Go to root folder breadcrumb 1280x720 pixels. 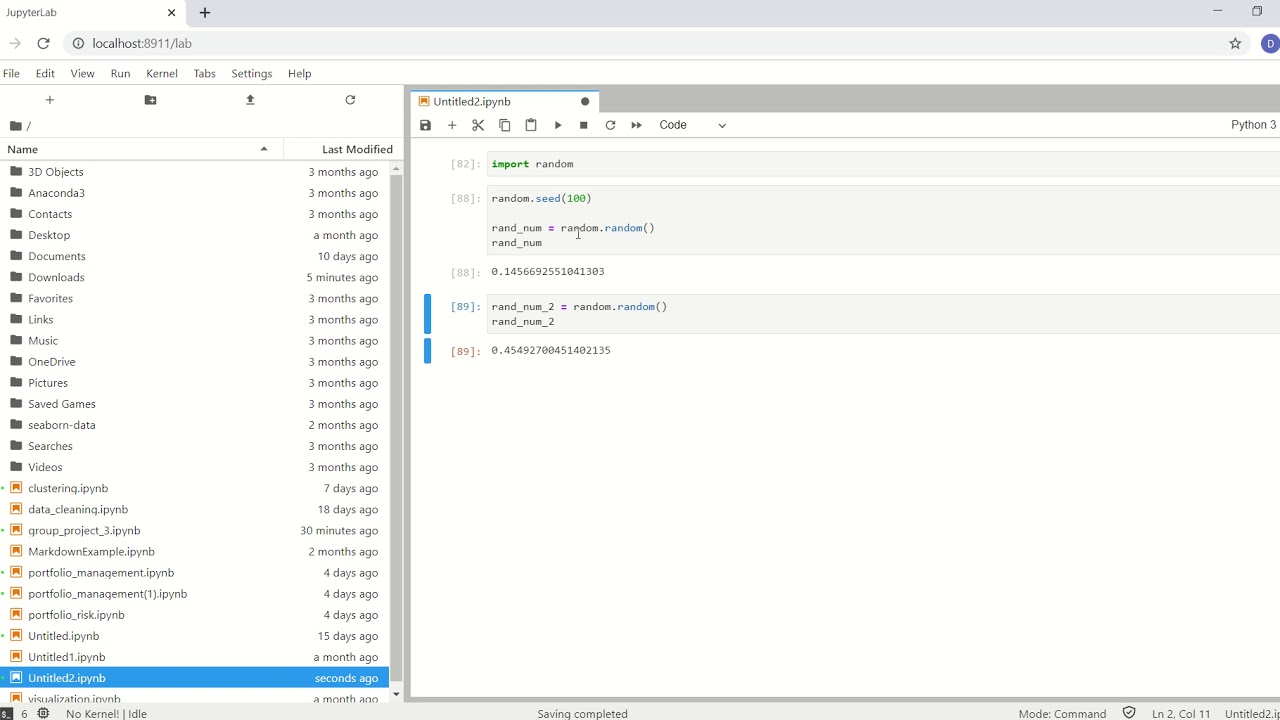pos(15,126)
